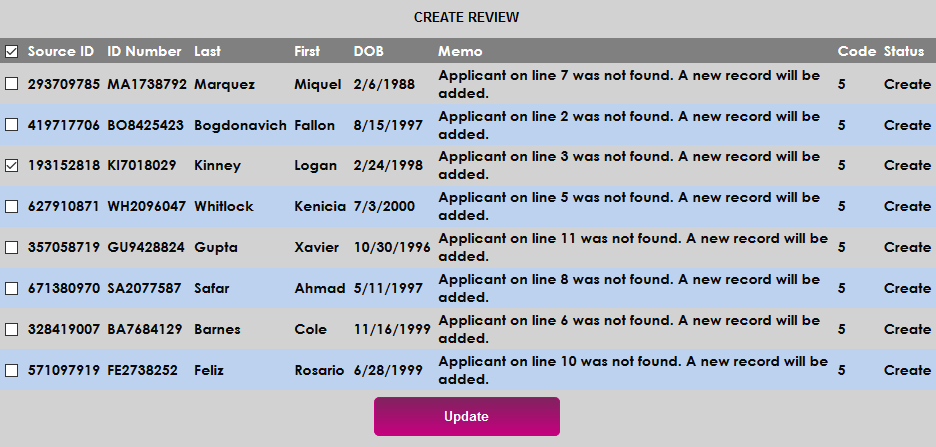Tick the Whitlock row checkbox
This screenshot has height=447, width=936.
point(11,207)
